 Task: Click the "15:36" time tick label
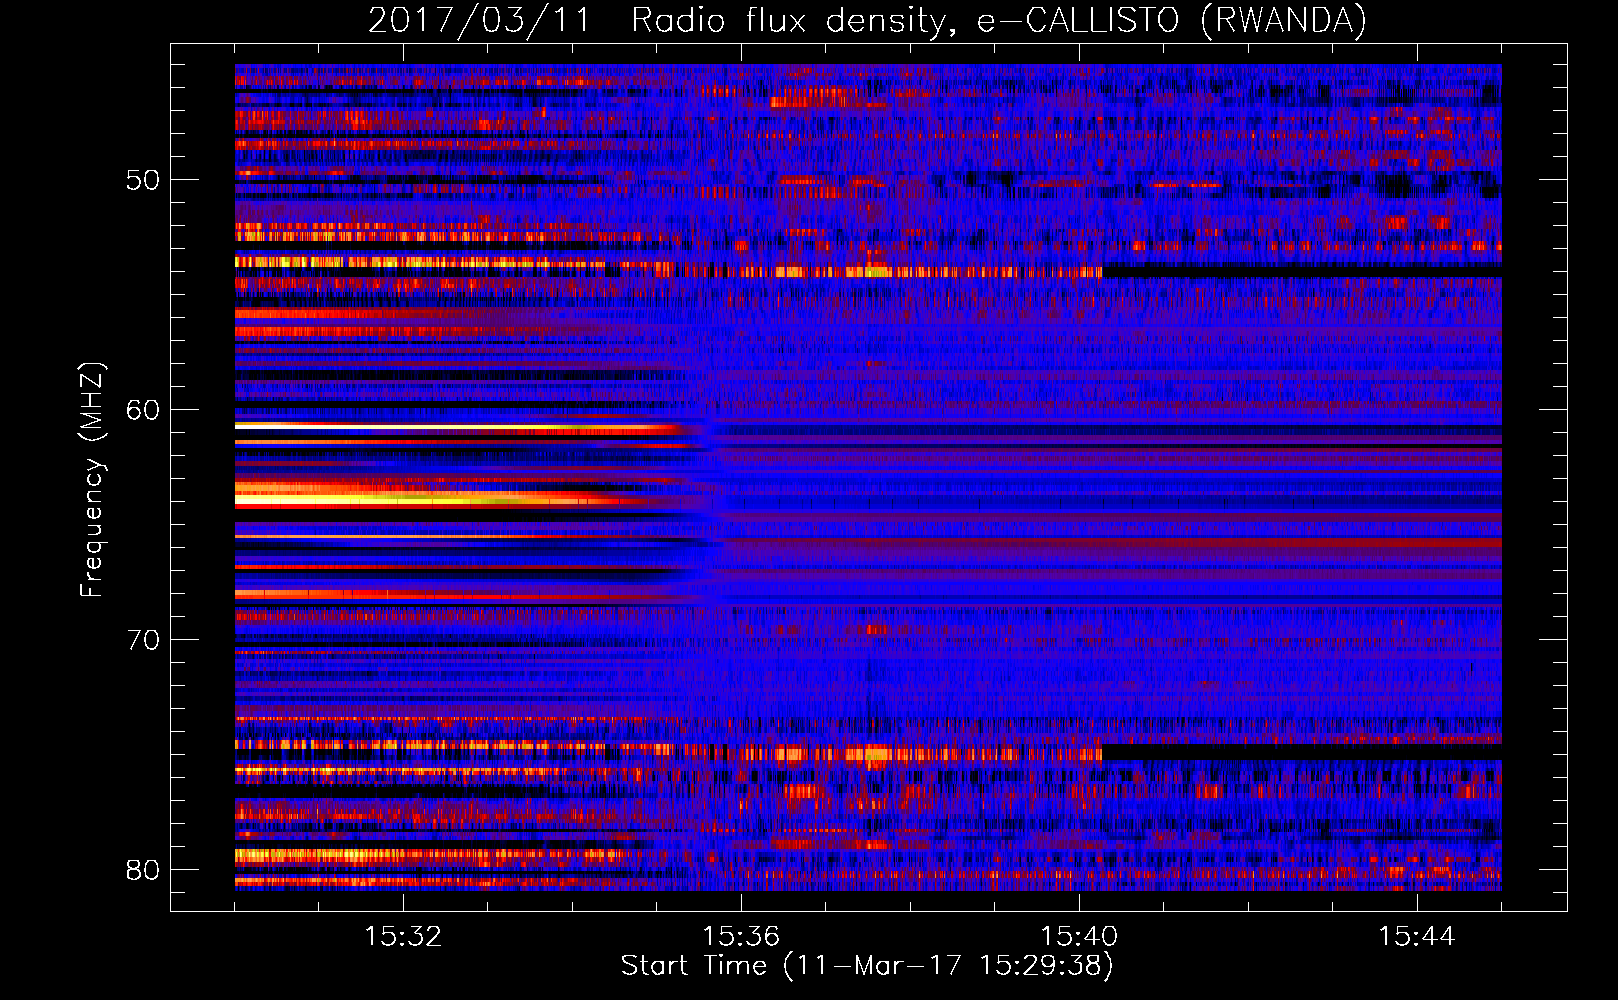pos(741,937)
